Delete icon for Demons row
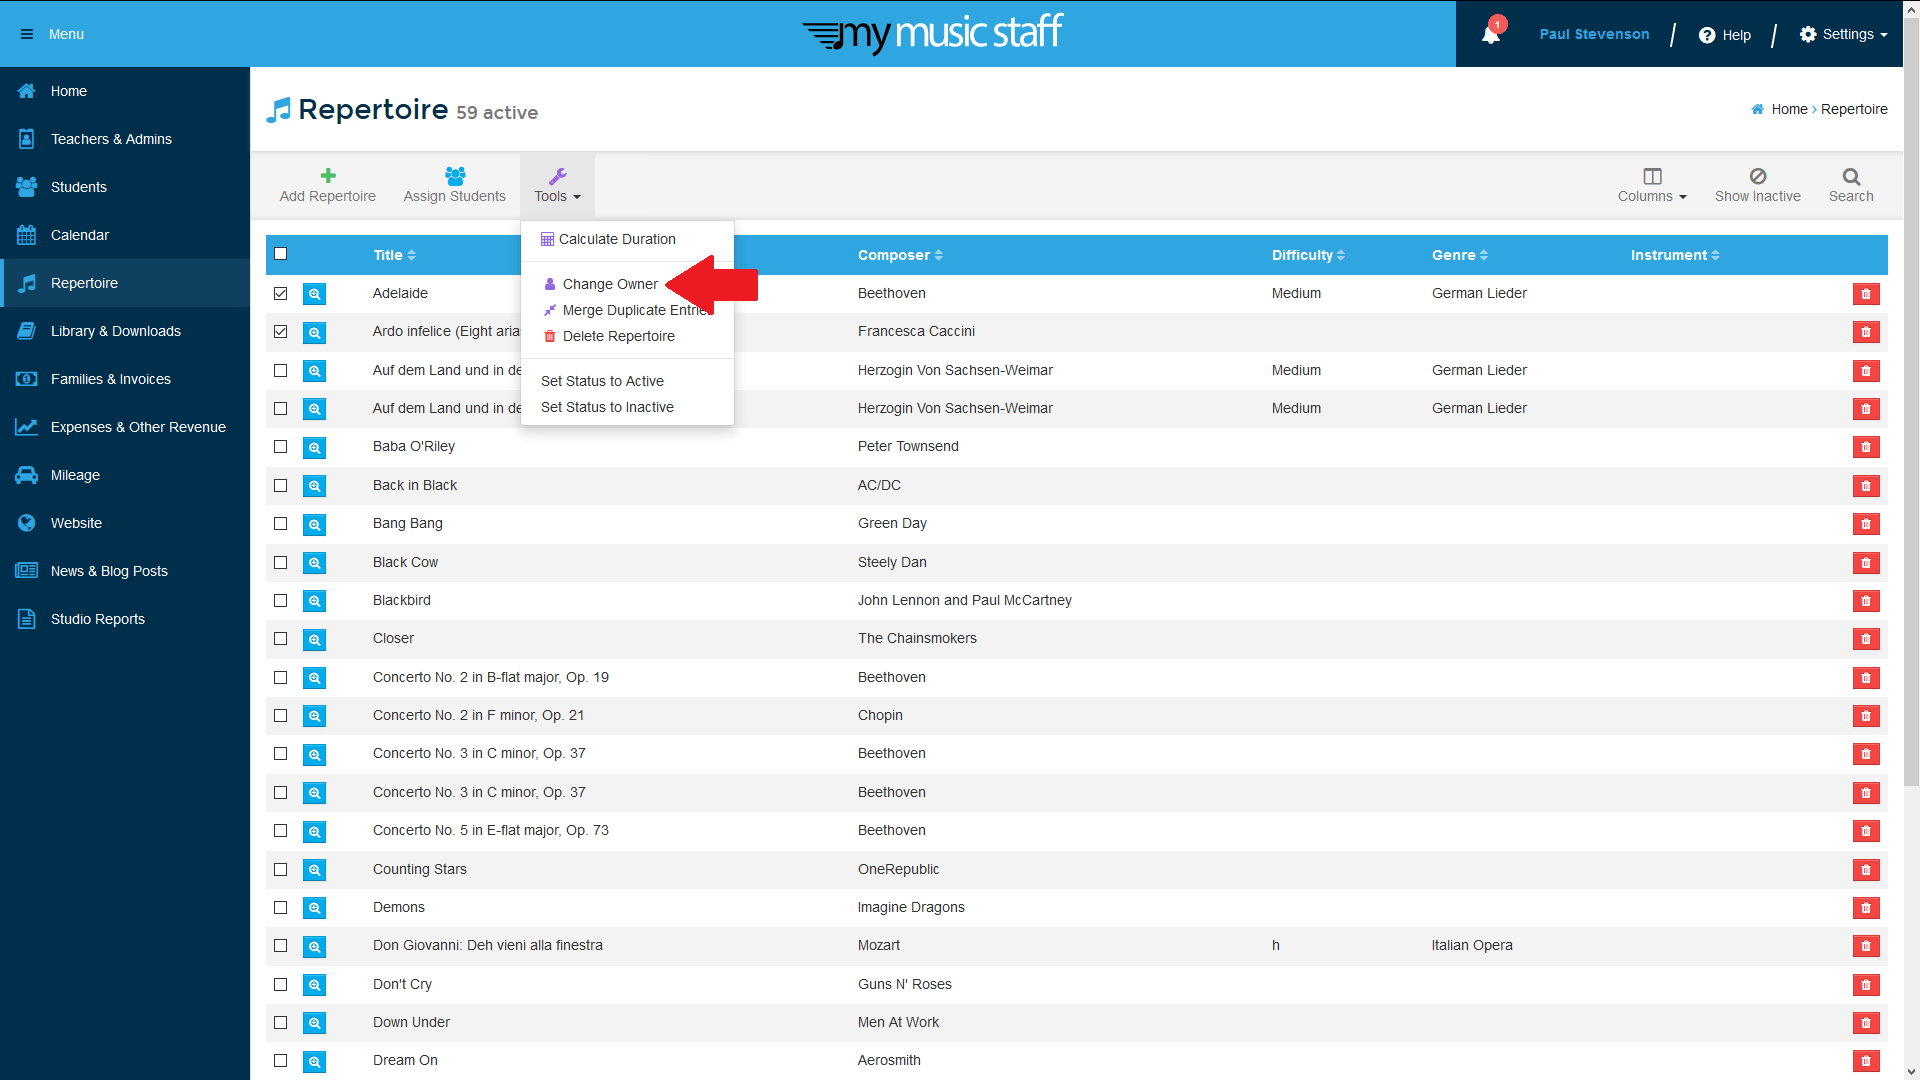The height and width of the screenshot is (1080, 1920). pos(1866,908)
